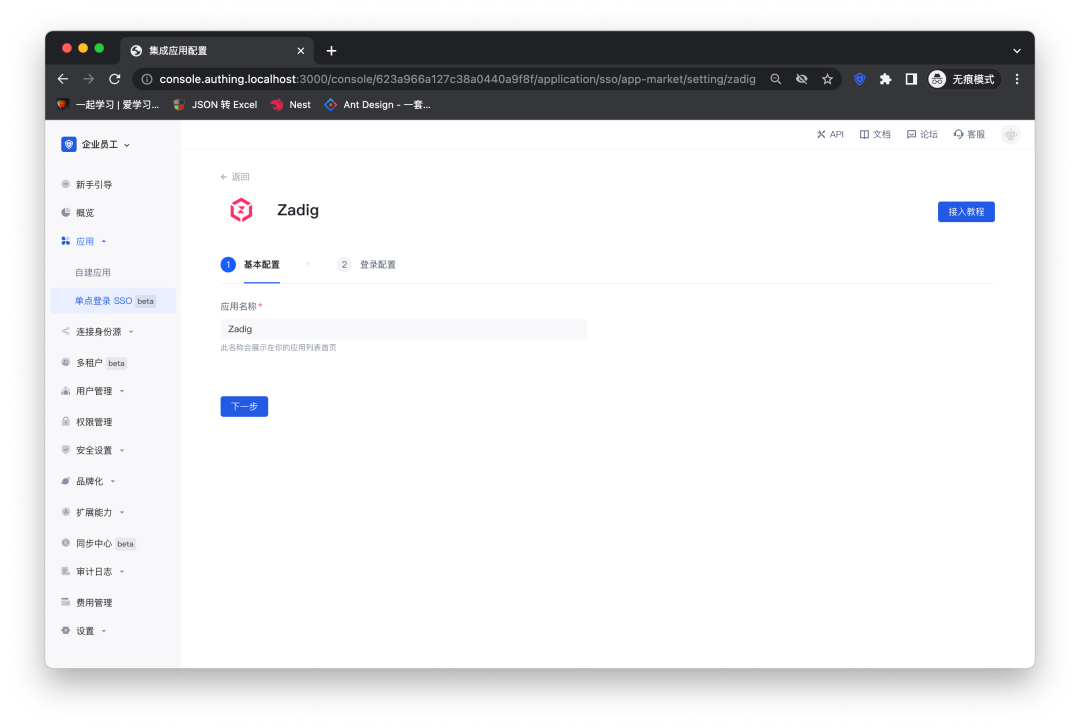Open the browser extensions puzzle icon
1080x728 pixels.
tap(885, 79)
